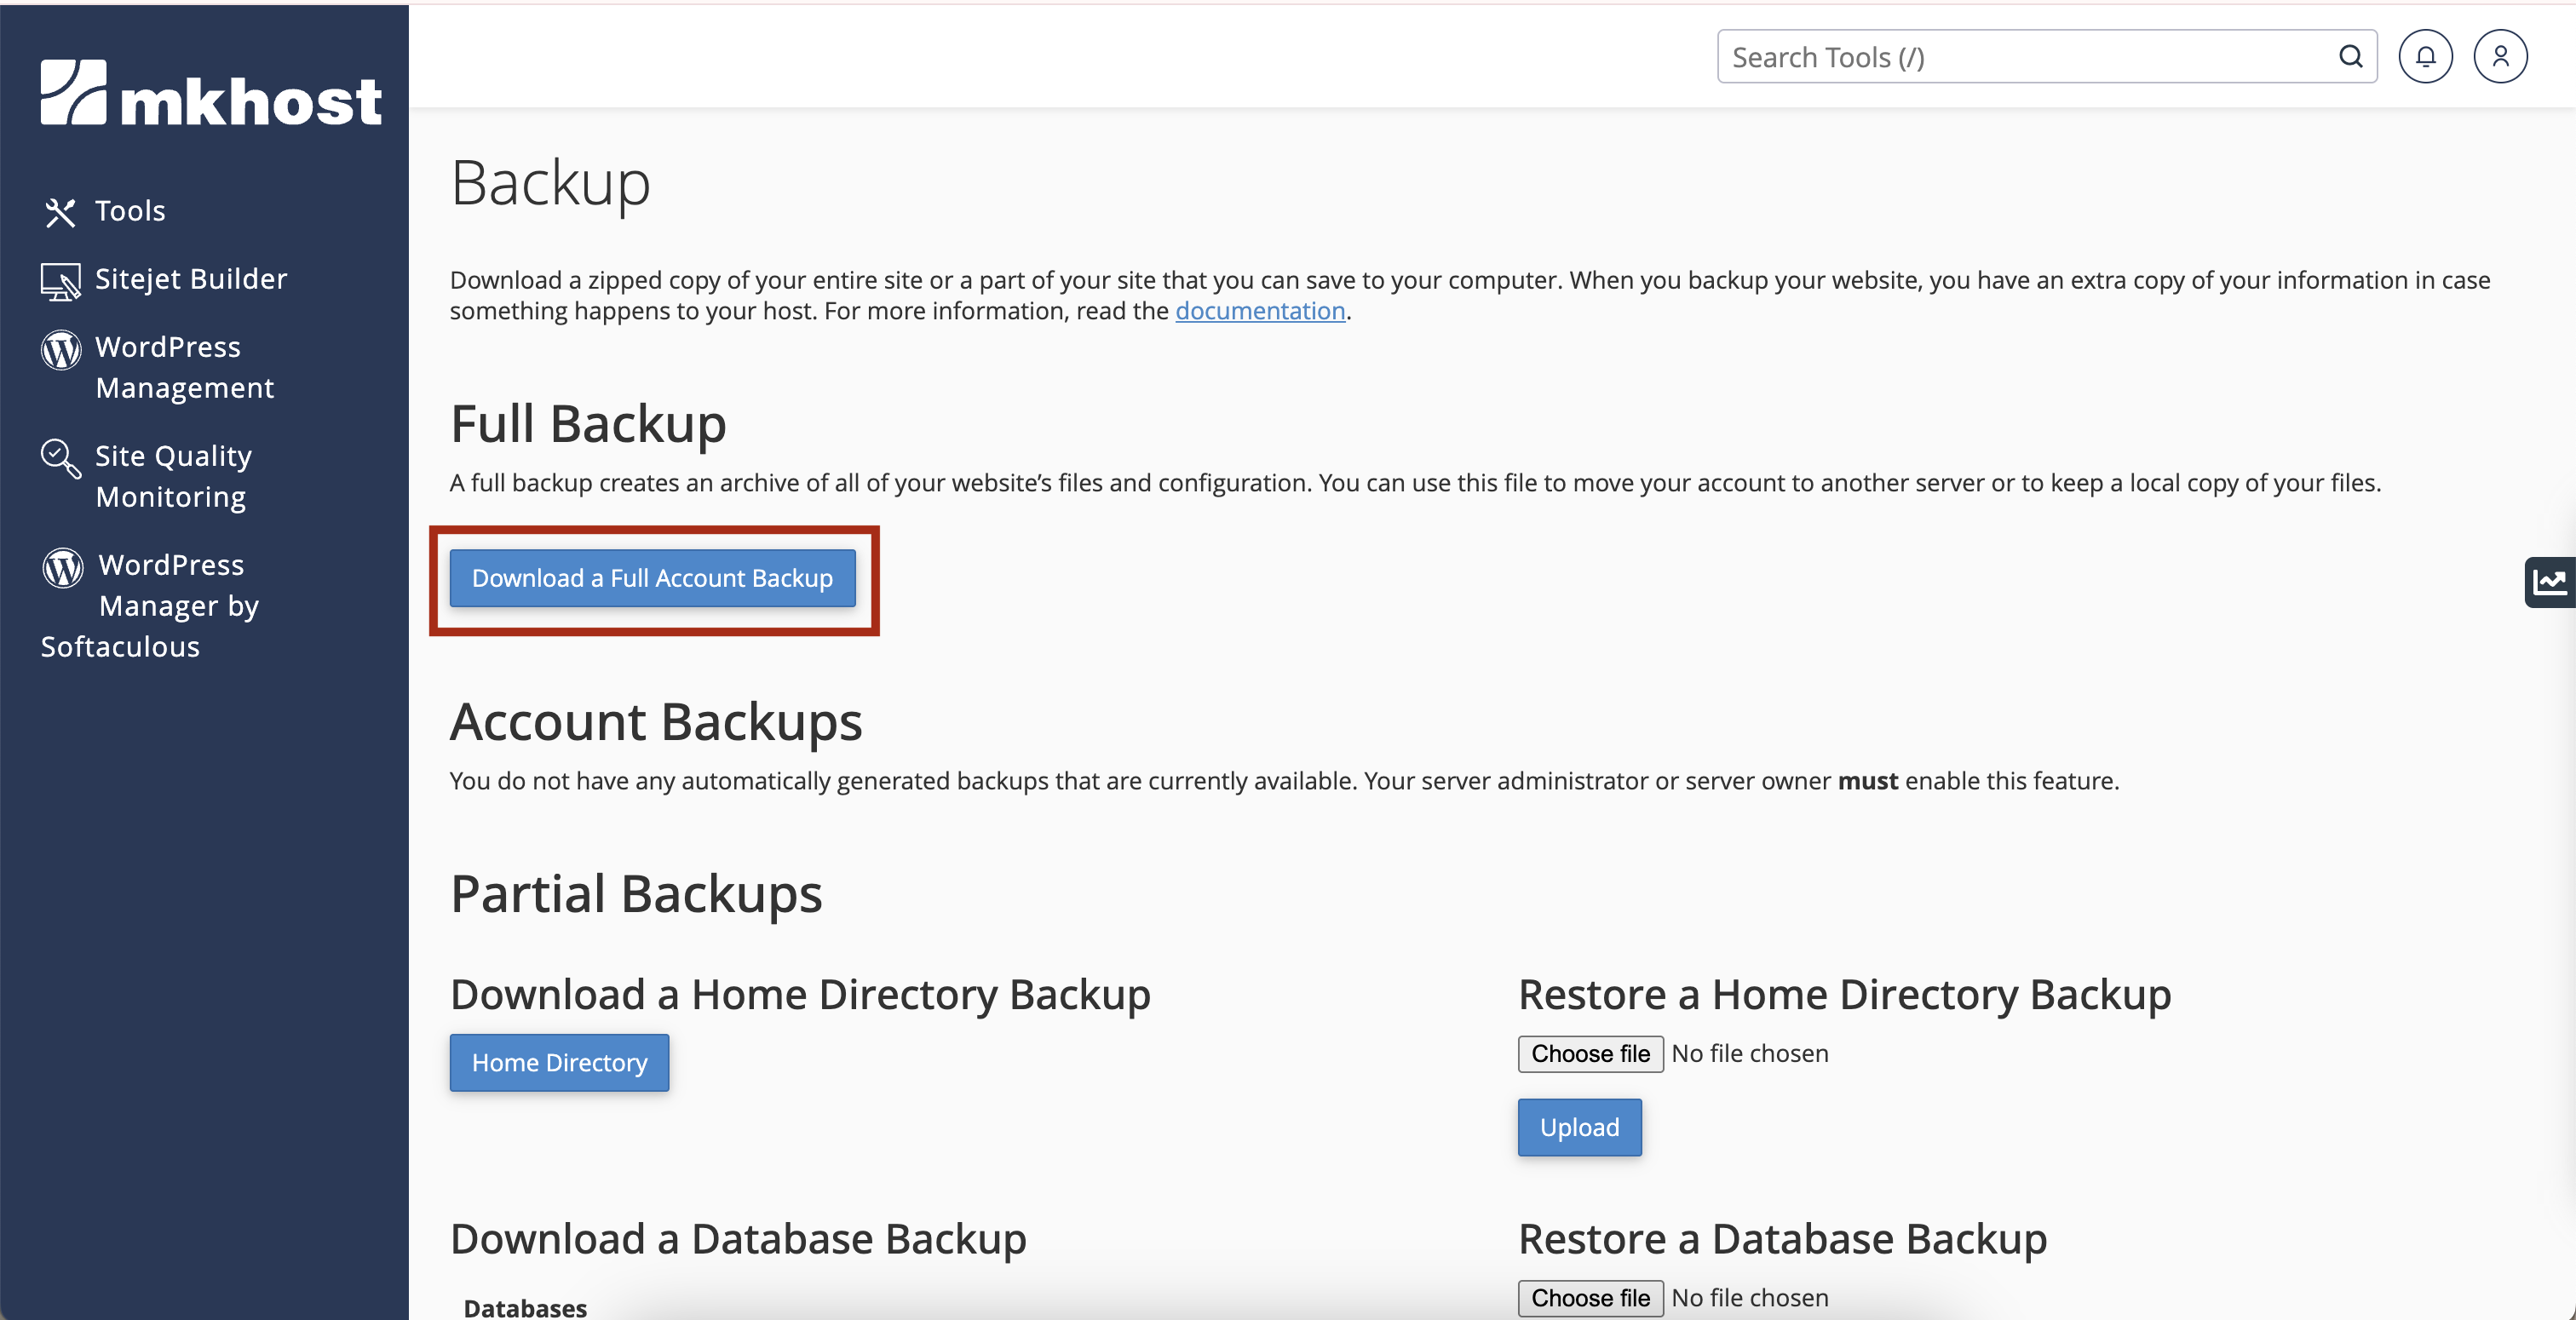The width and height of the screenshot is (2576, 1320).
Task: Open the user account menu icon
Action: tap(2499, 57)
